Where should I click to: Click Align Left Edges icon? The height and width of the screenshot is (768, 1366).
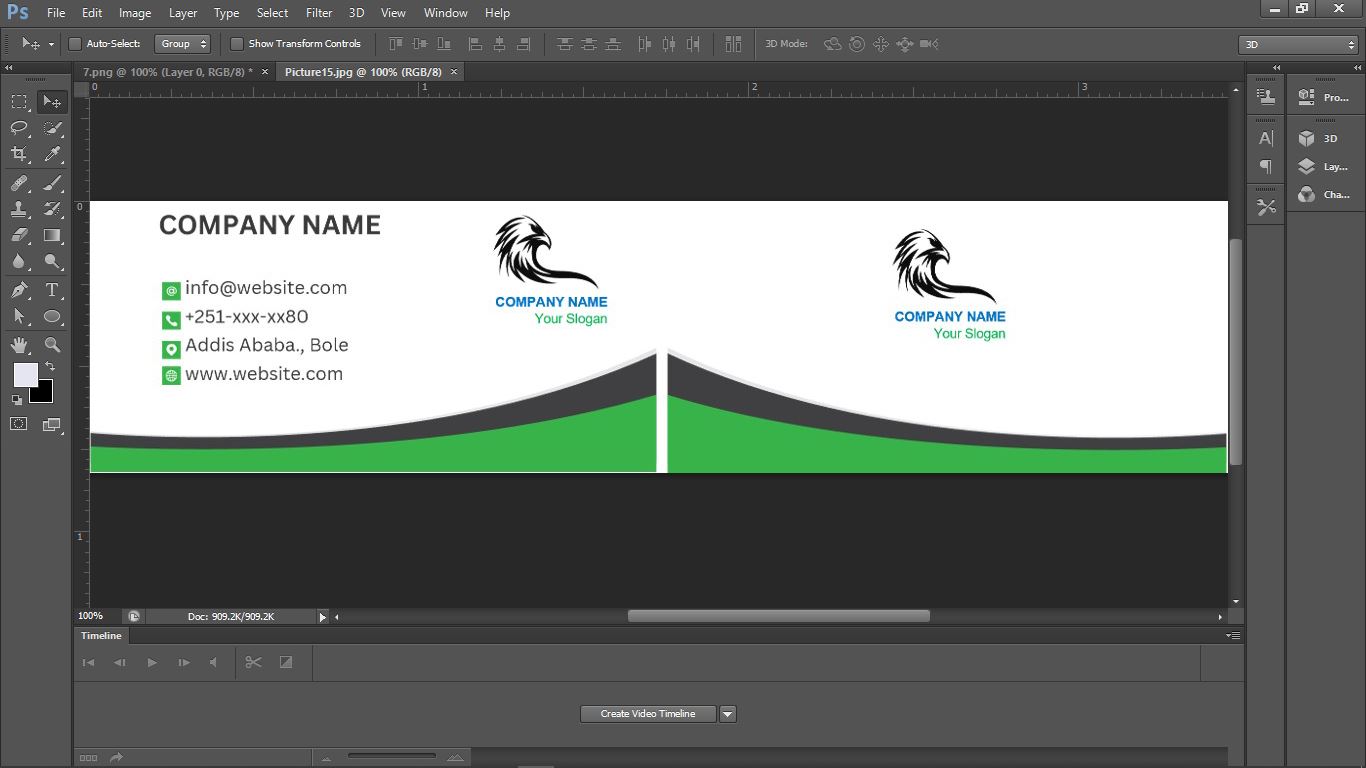[x=475, y=44]
